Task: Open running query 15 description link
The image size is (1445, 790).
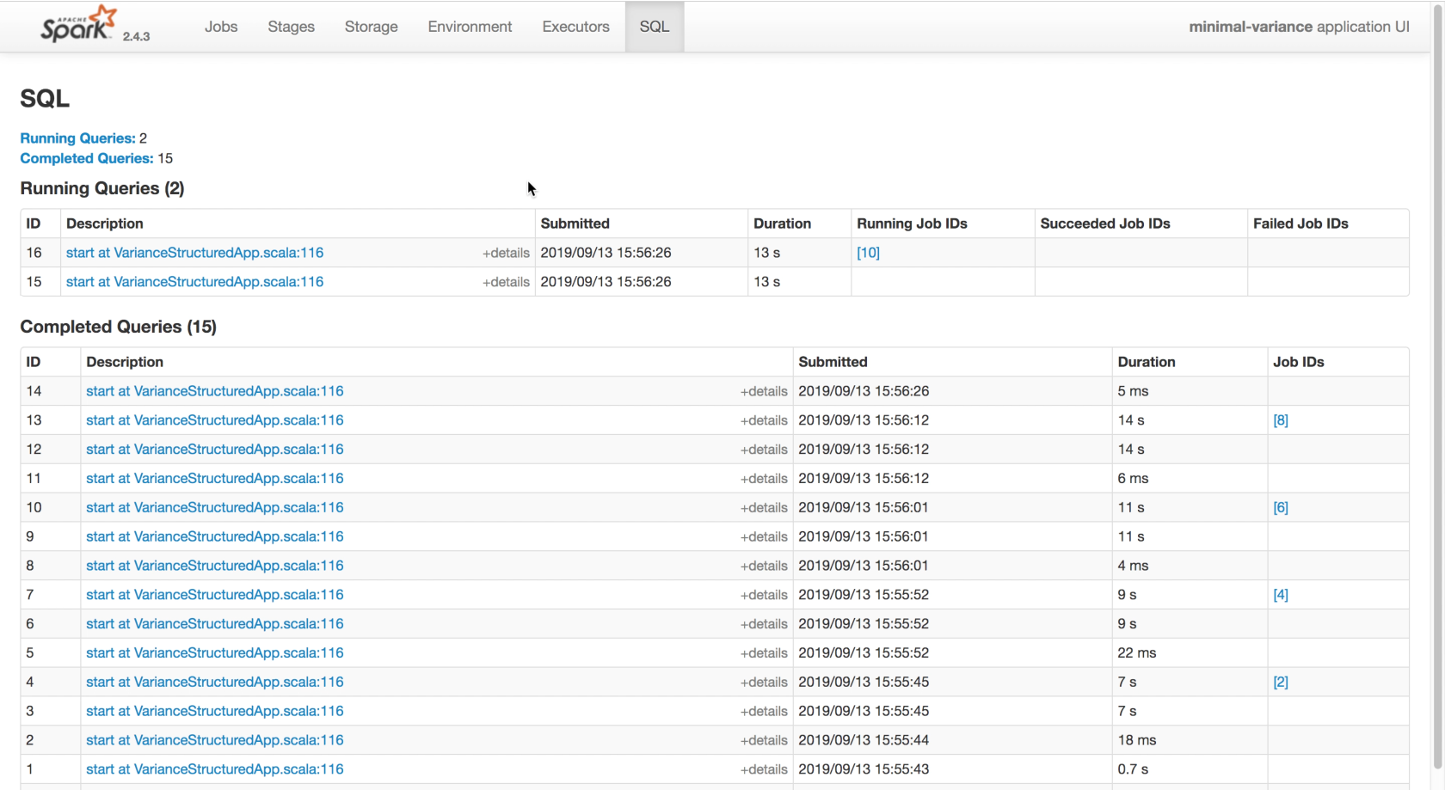Action: [x=195, y=282]
